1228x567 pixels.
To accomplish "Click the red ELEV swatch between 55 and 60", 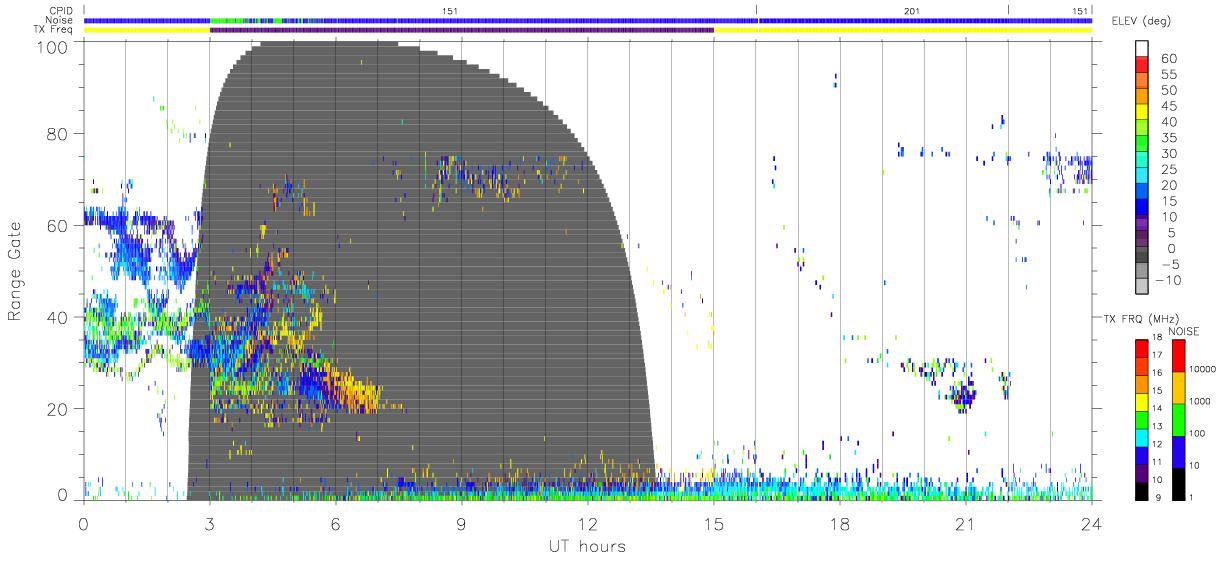I will tap(1142, 64).
